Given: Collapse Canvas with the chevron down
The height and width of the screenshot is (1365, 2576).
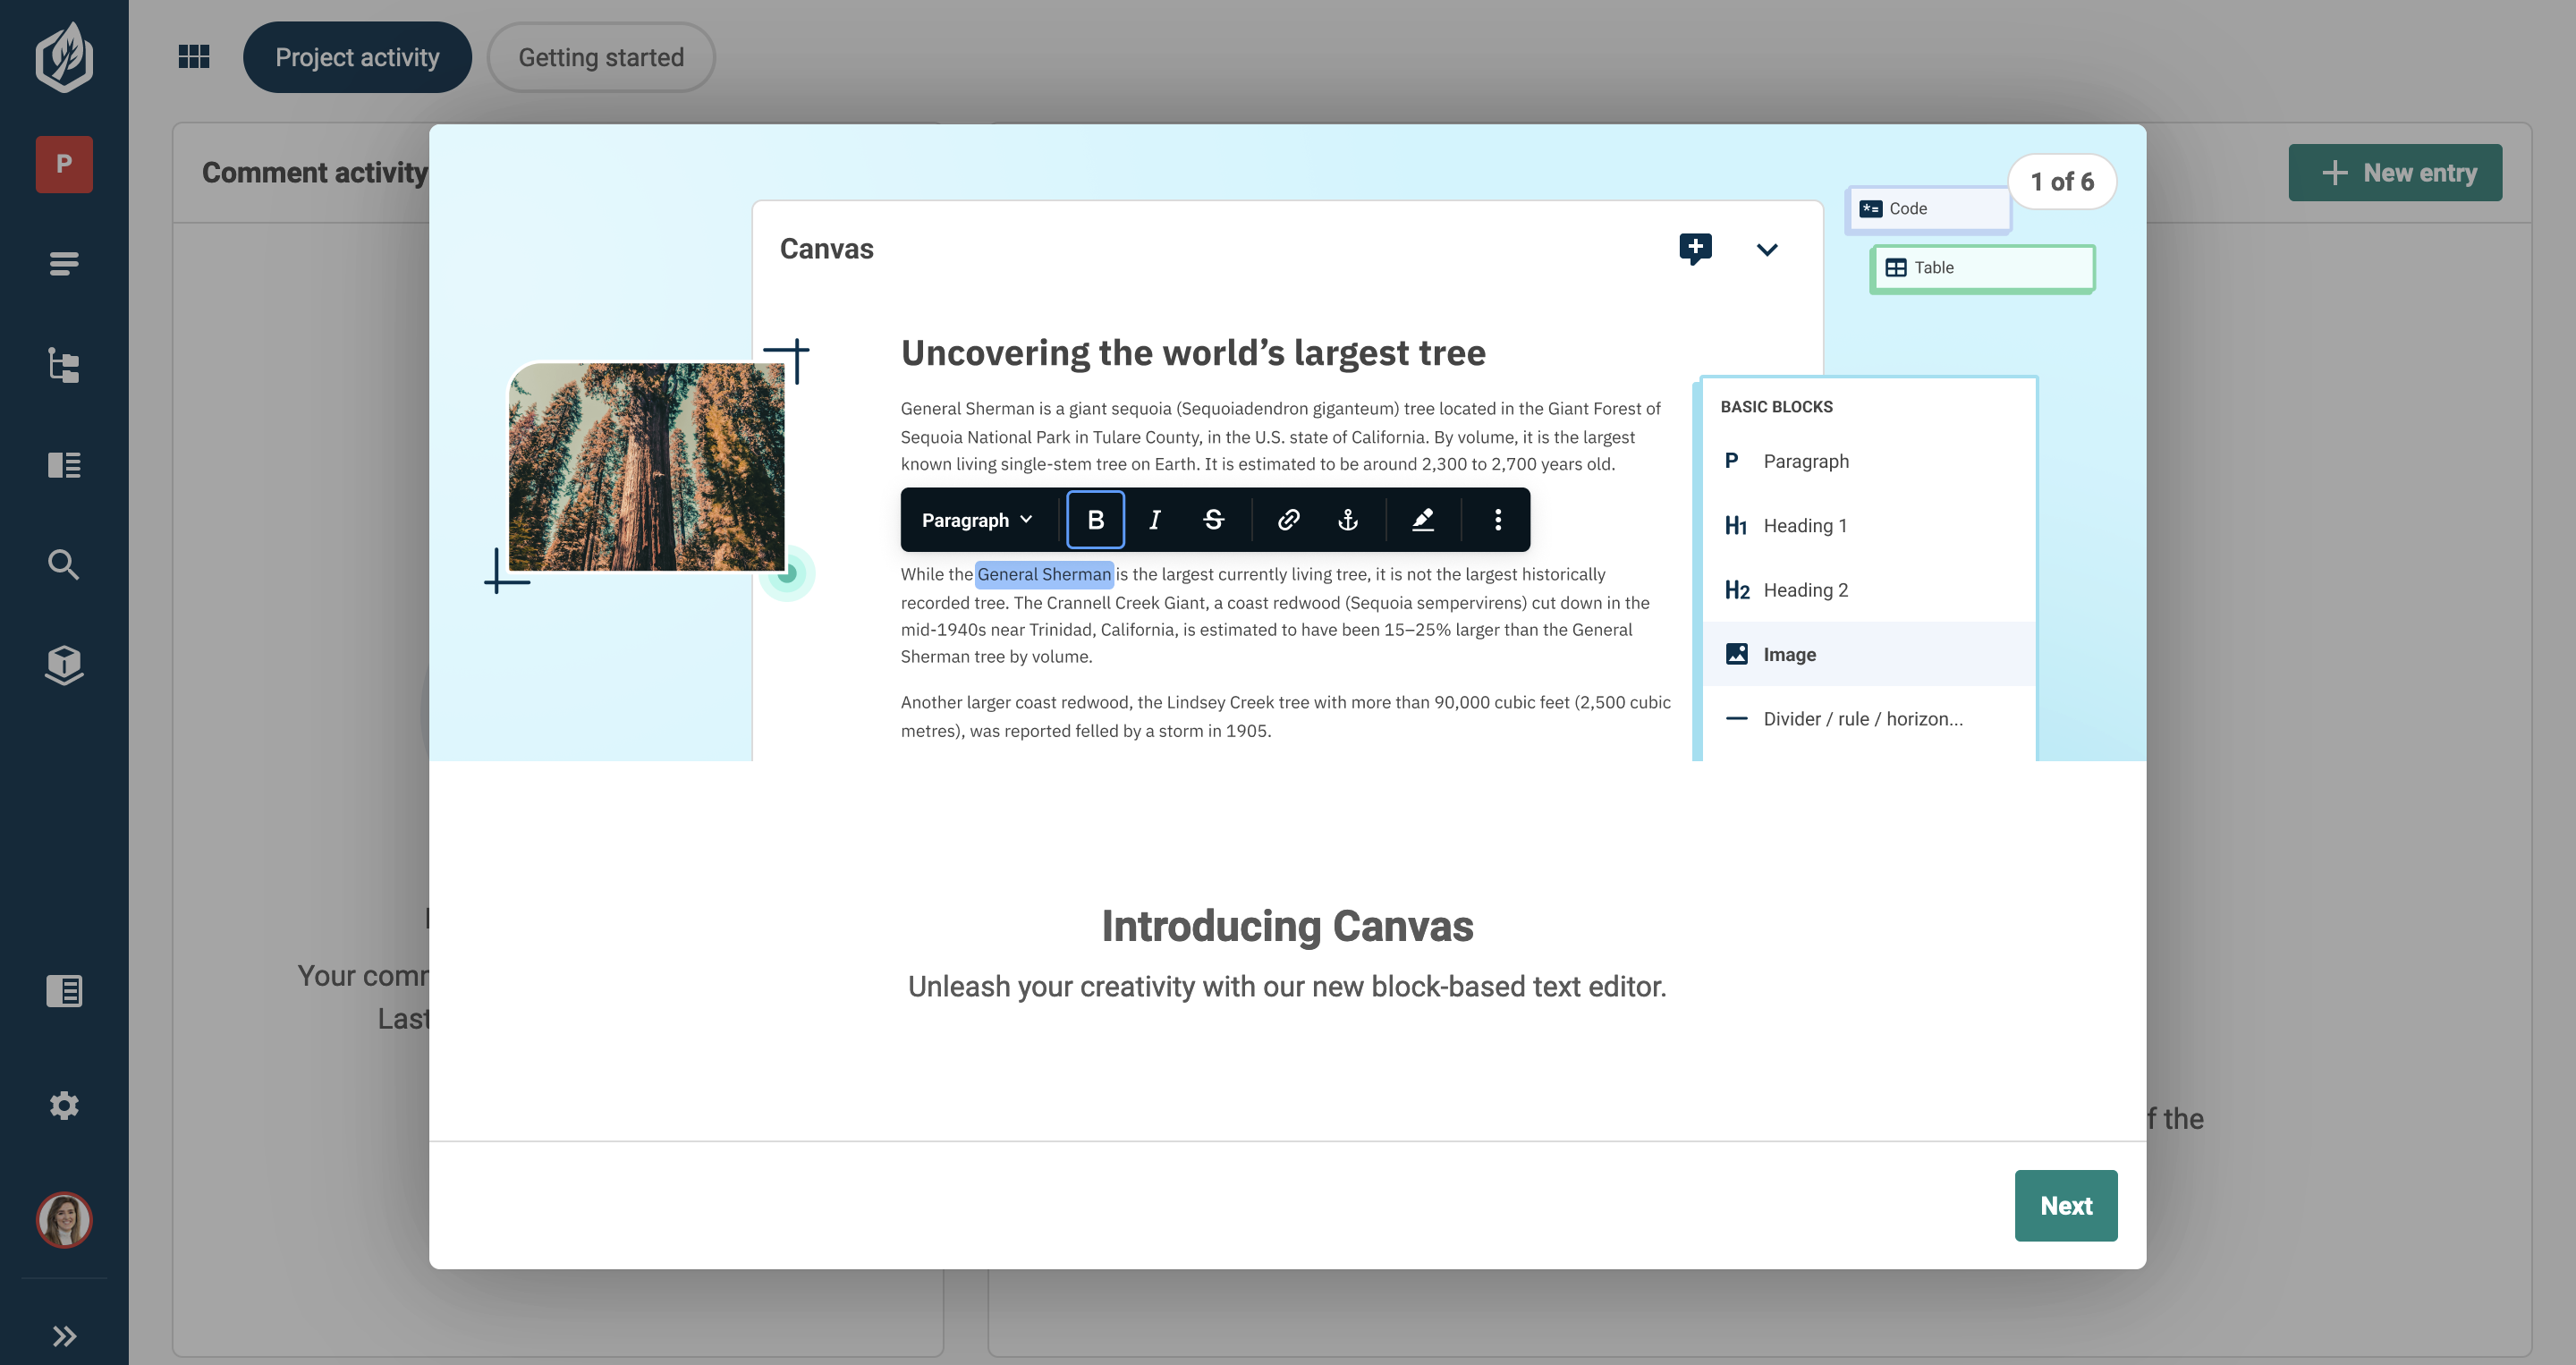Looking at the screenshot, I should click(x=1767, y=249).
